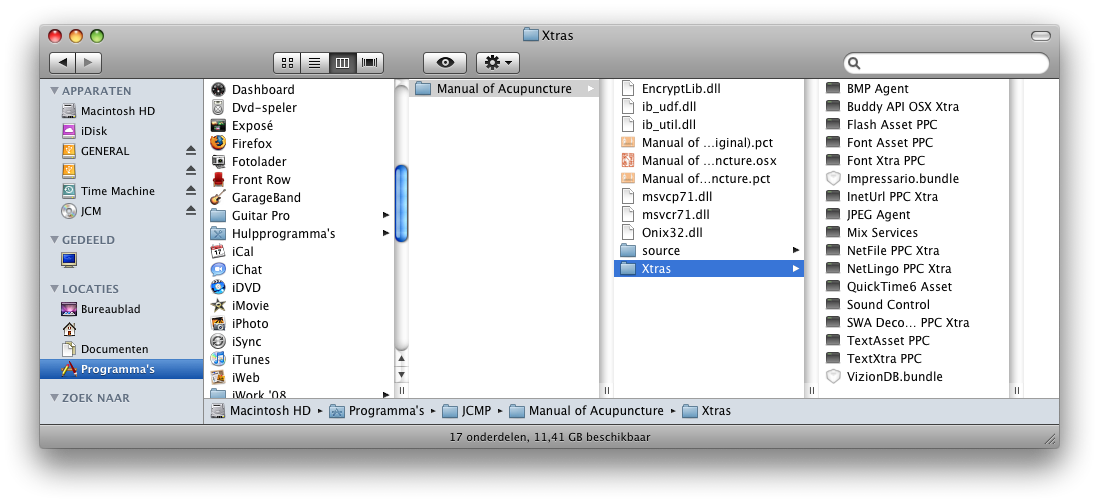Switch to Cover Flow view
This screenshot has width=1099, height=503.
coord(369,62)
